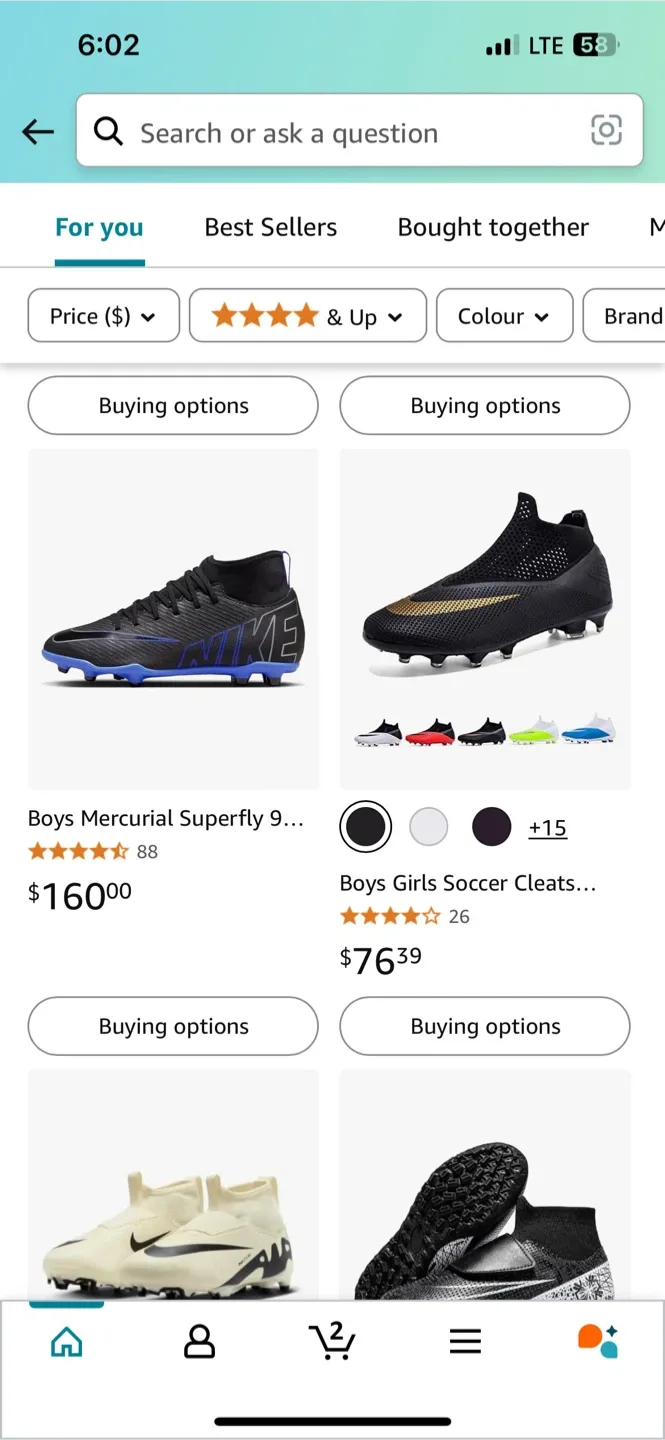
Task: Open the Rufus AI assistant icon
Action: click(597, 1340)
